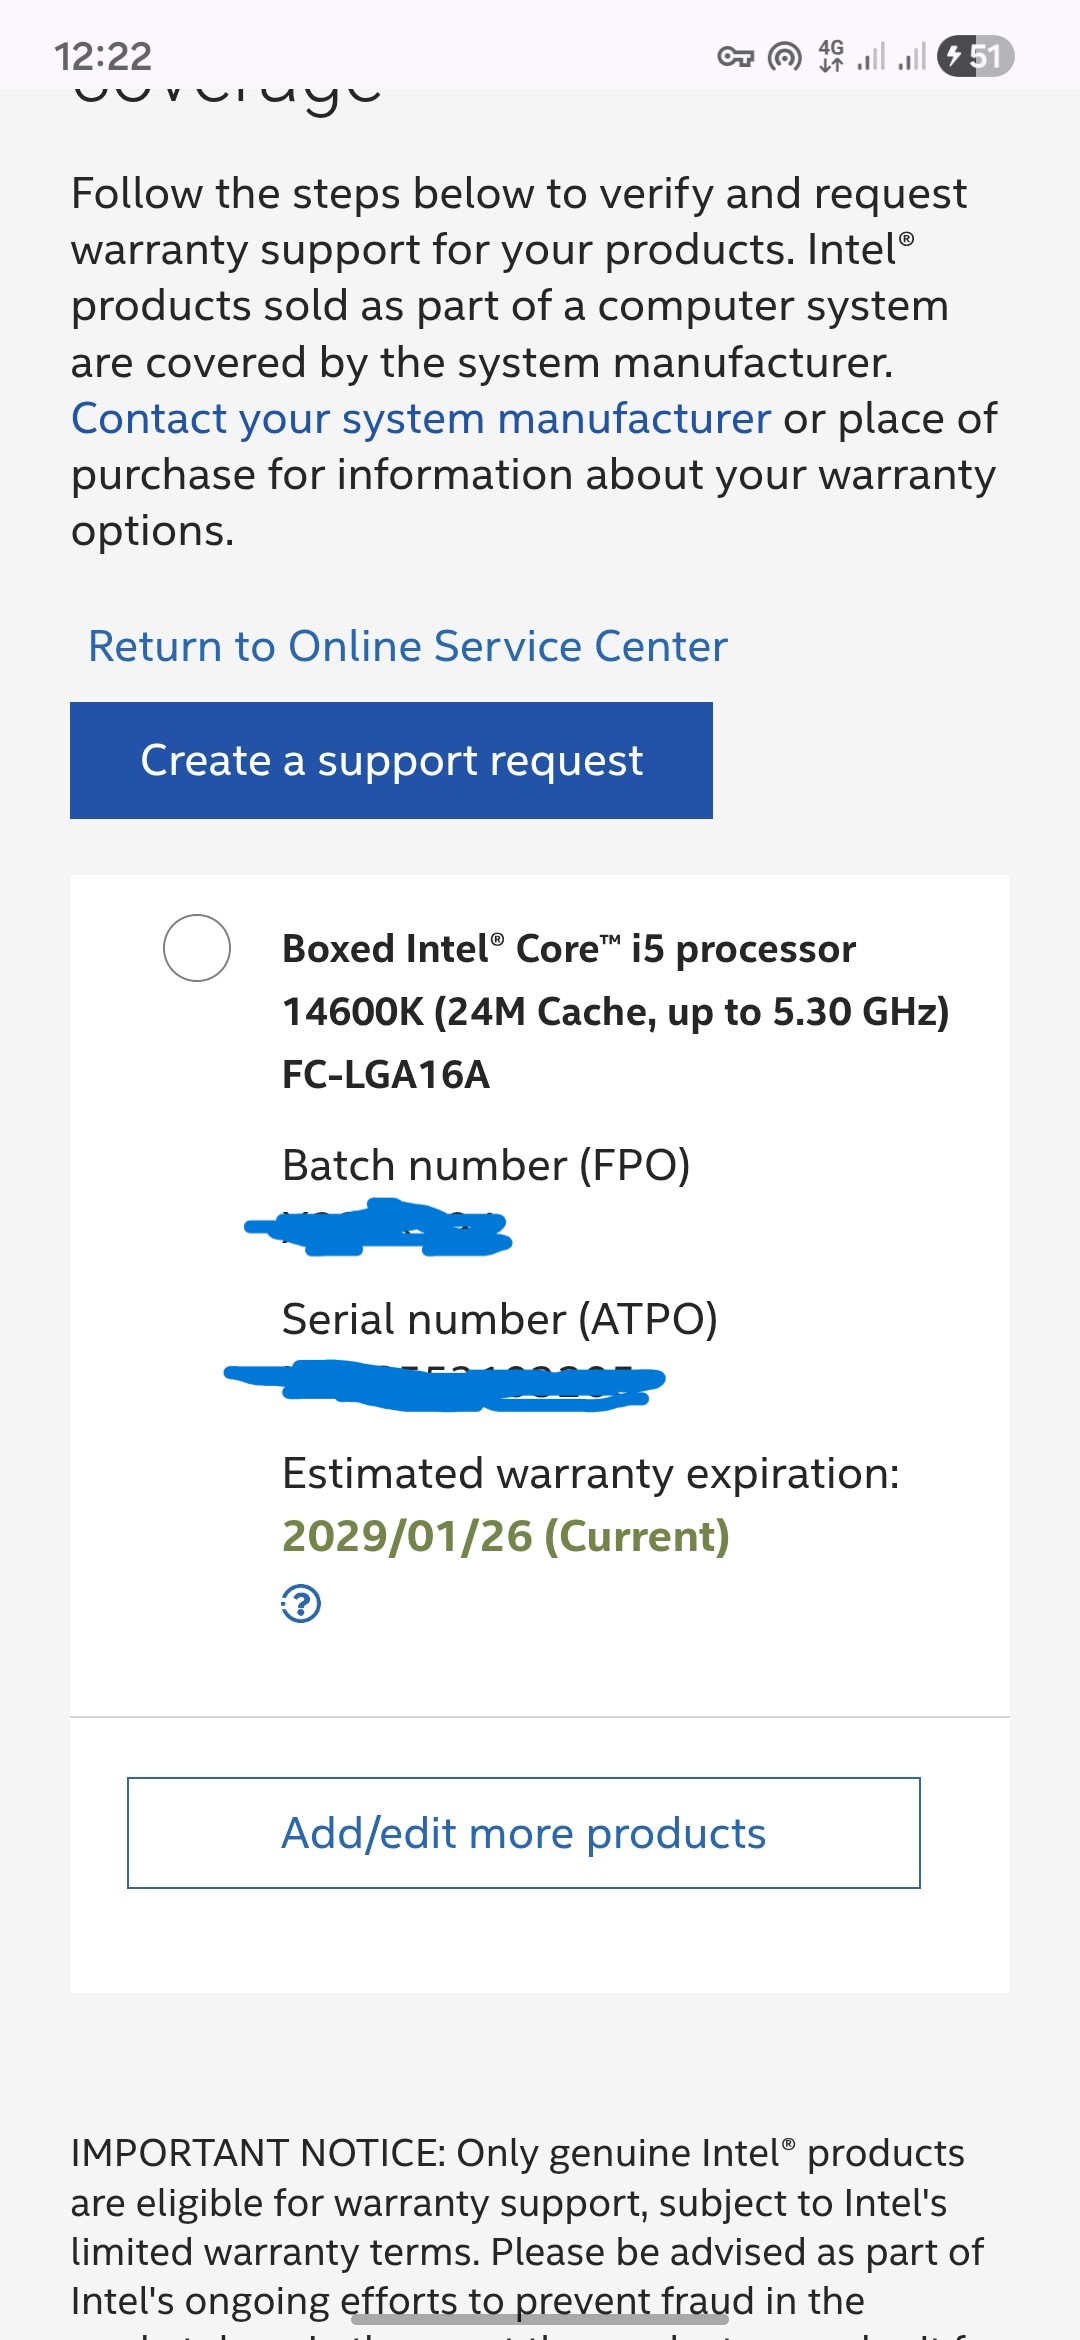Tap the 4G data indicator icon
1080x2340 pixels.
coord(830,56)
